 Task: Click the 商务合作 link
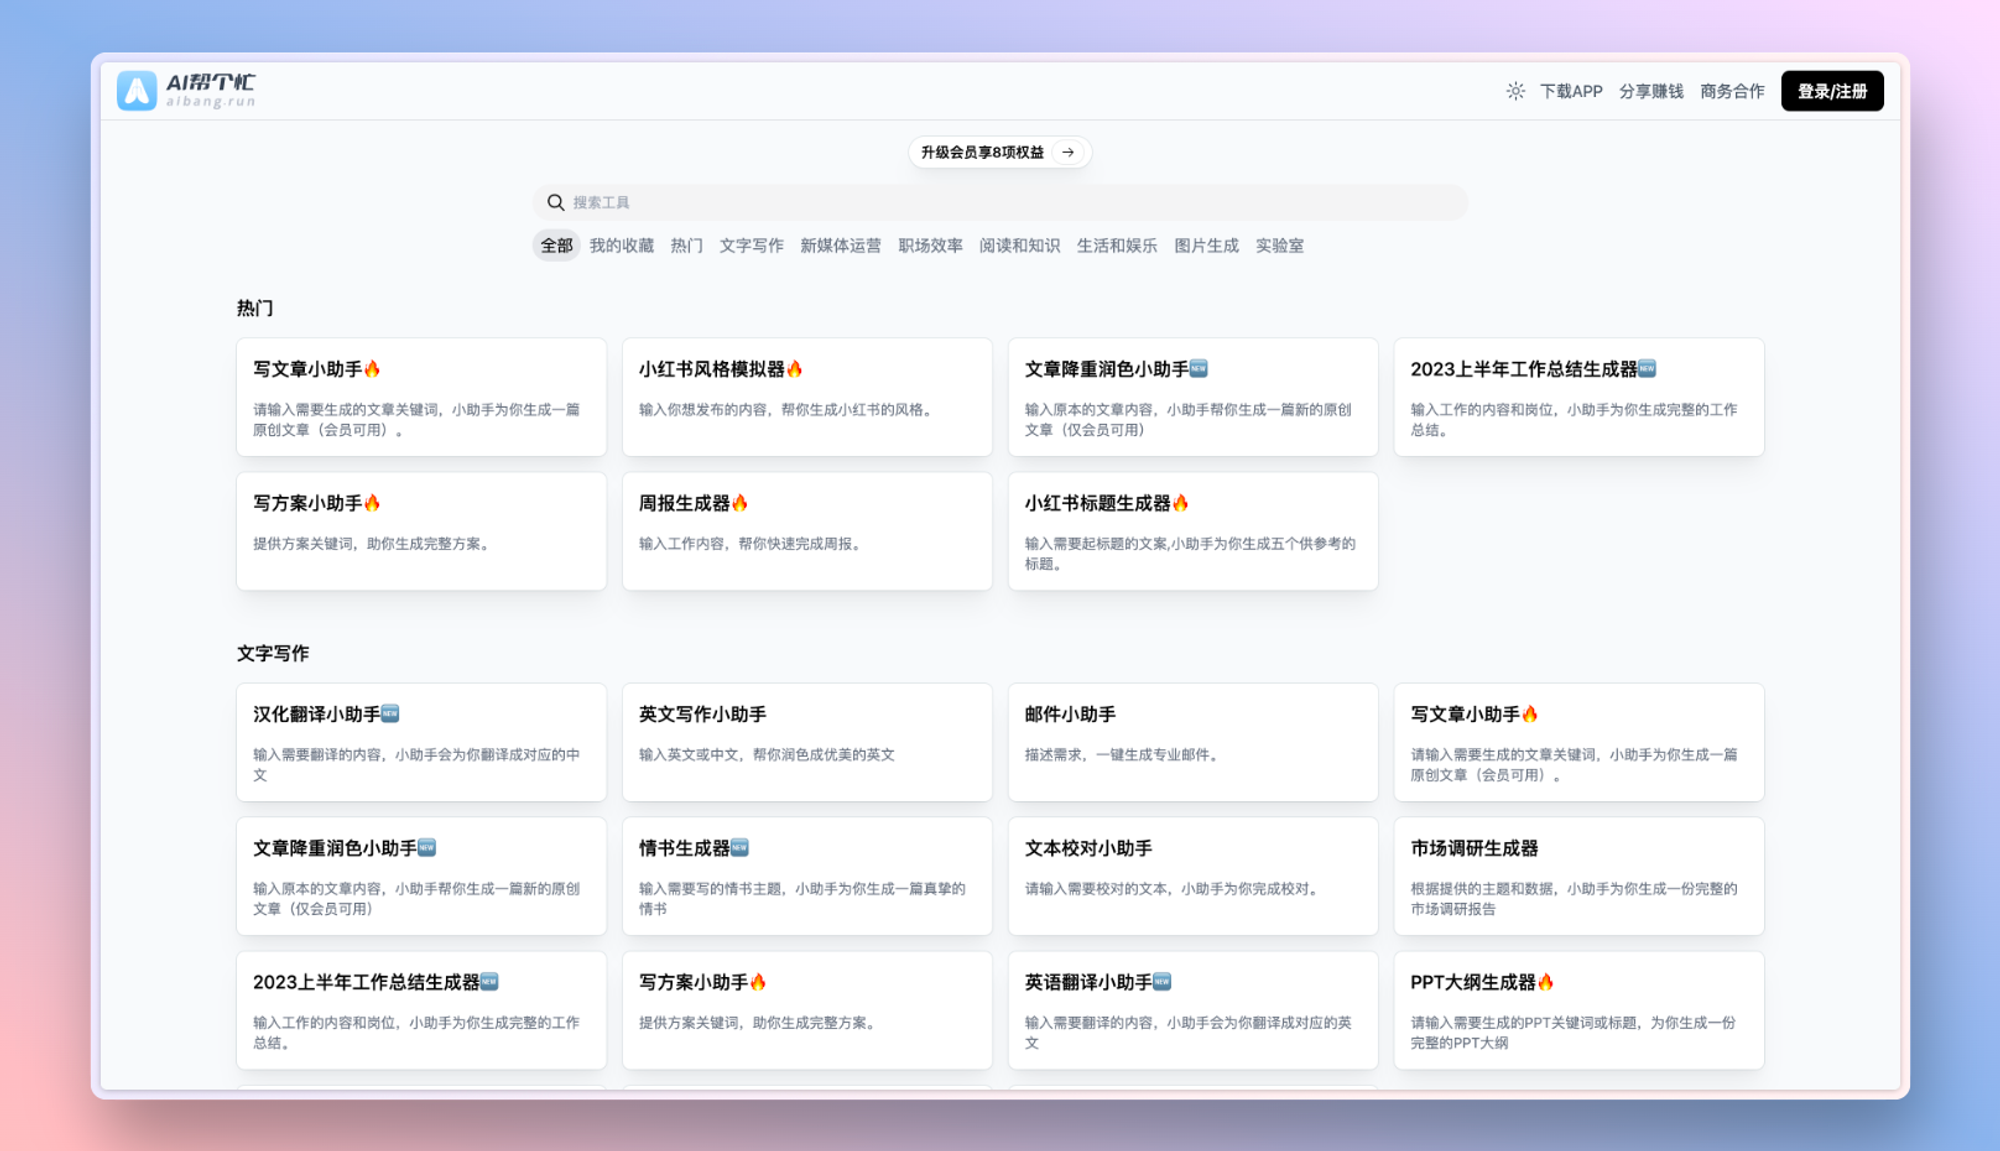click(x=1732, y=91)
